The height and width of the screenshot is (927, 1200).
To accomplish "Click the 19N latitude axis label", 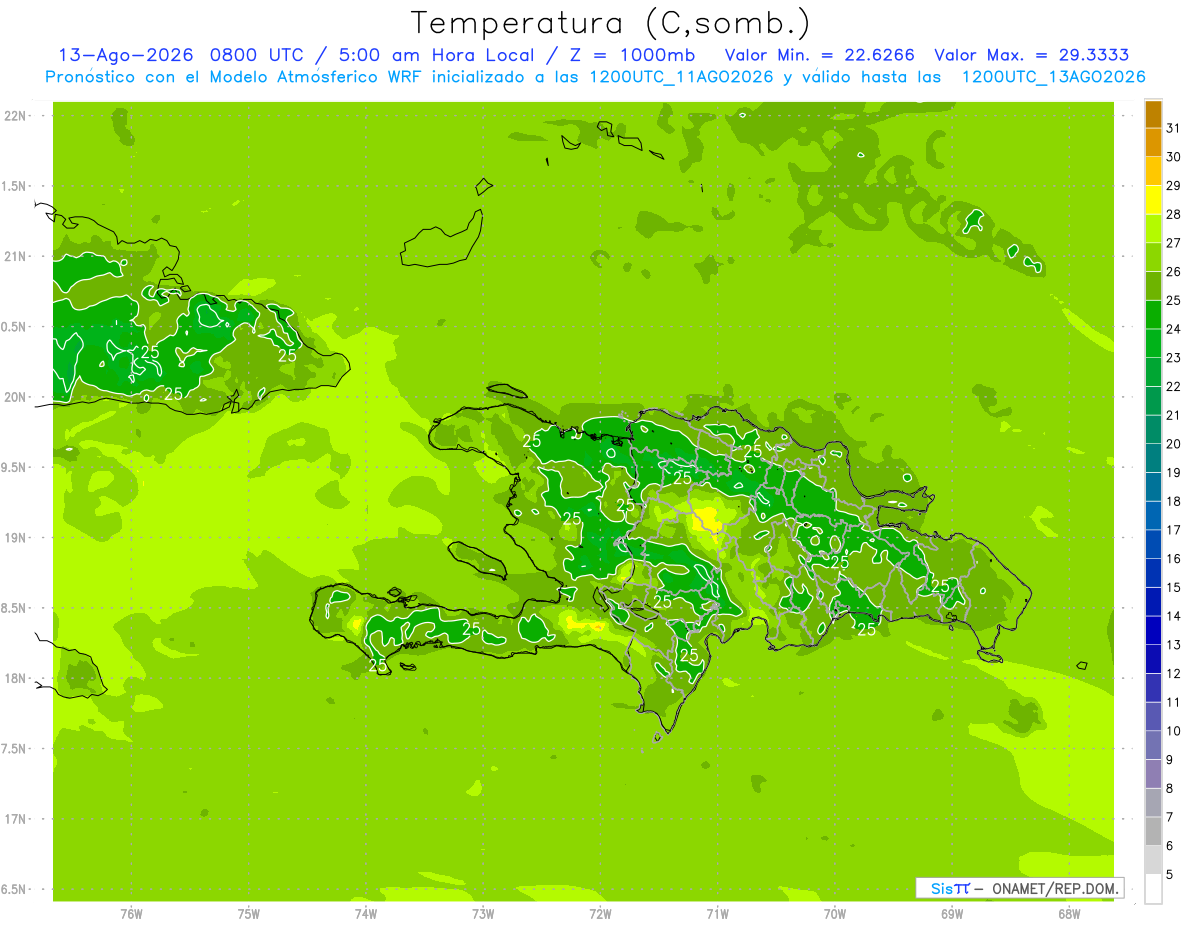I will (15, 538).
